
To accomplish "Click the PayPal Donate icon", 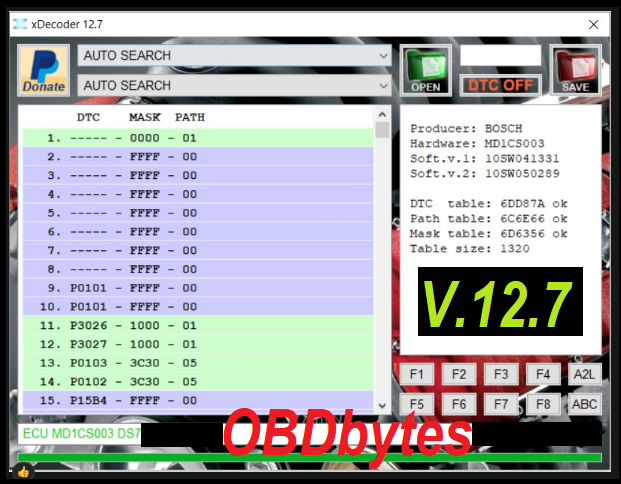I will point(44,71).
